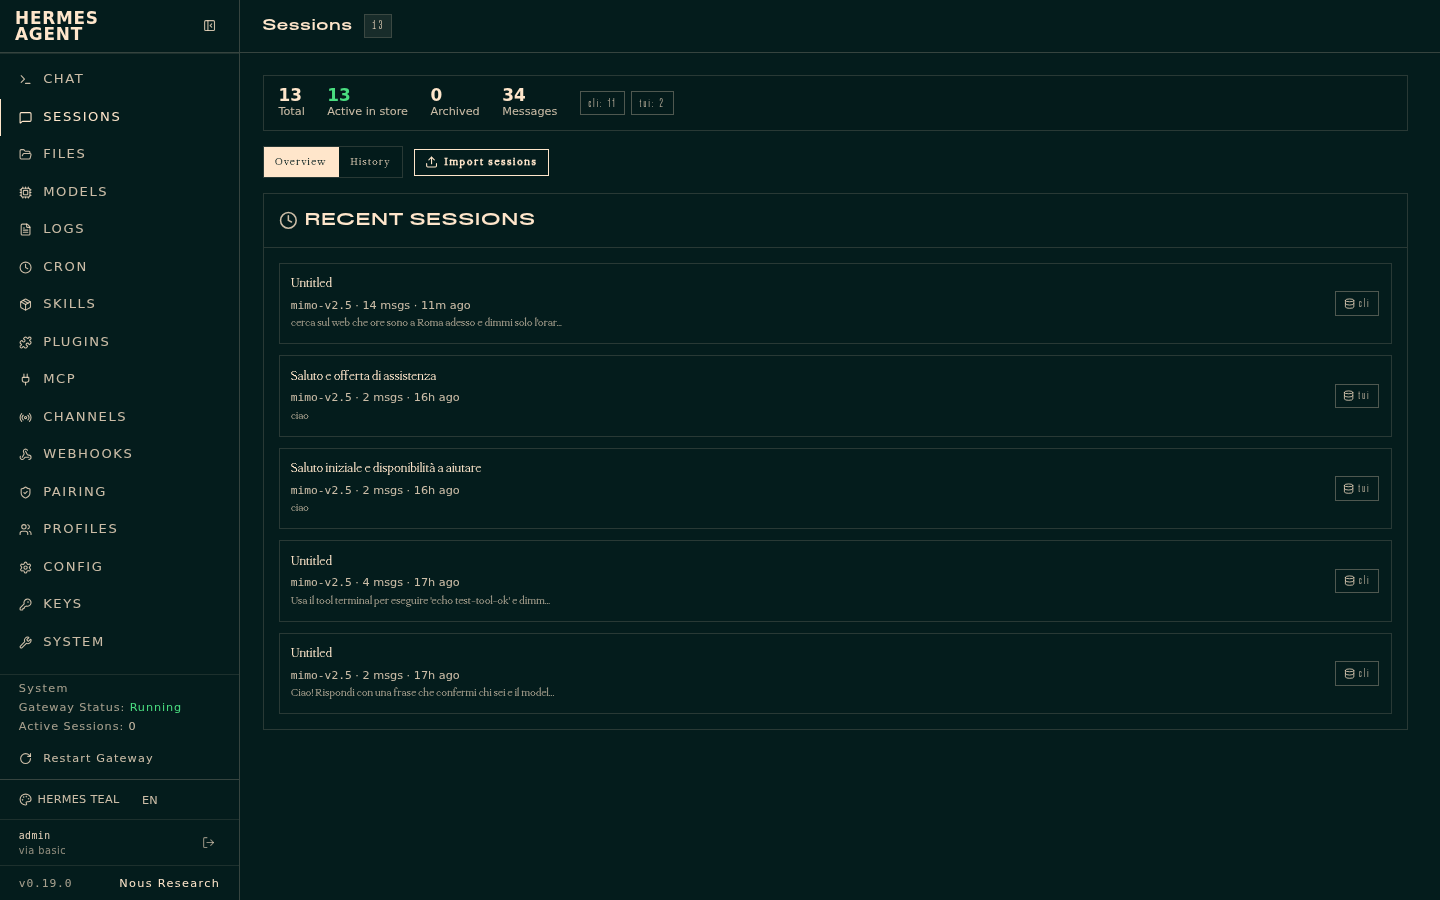Open Cron via the clock icon
The height and width of the screenshot is (900, 1440).
(26, 267)
